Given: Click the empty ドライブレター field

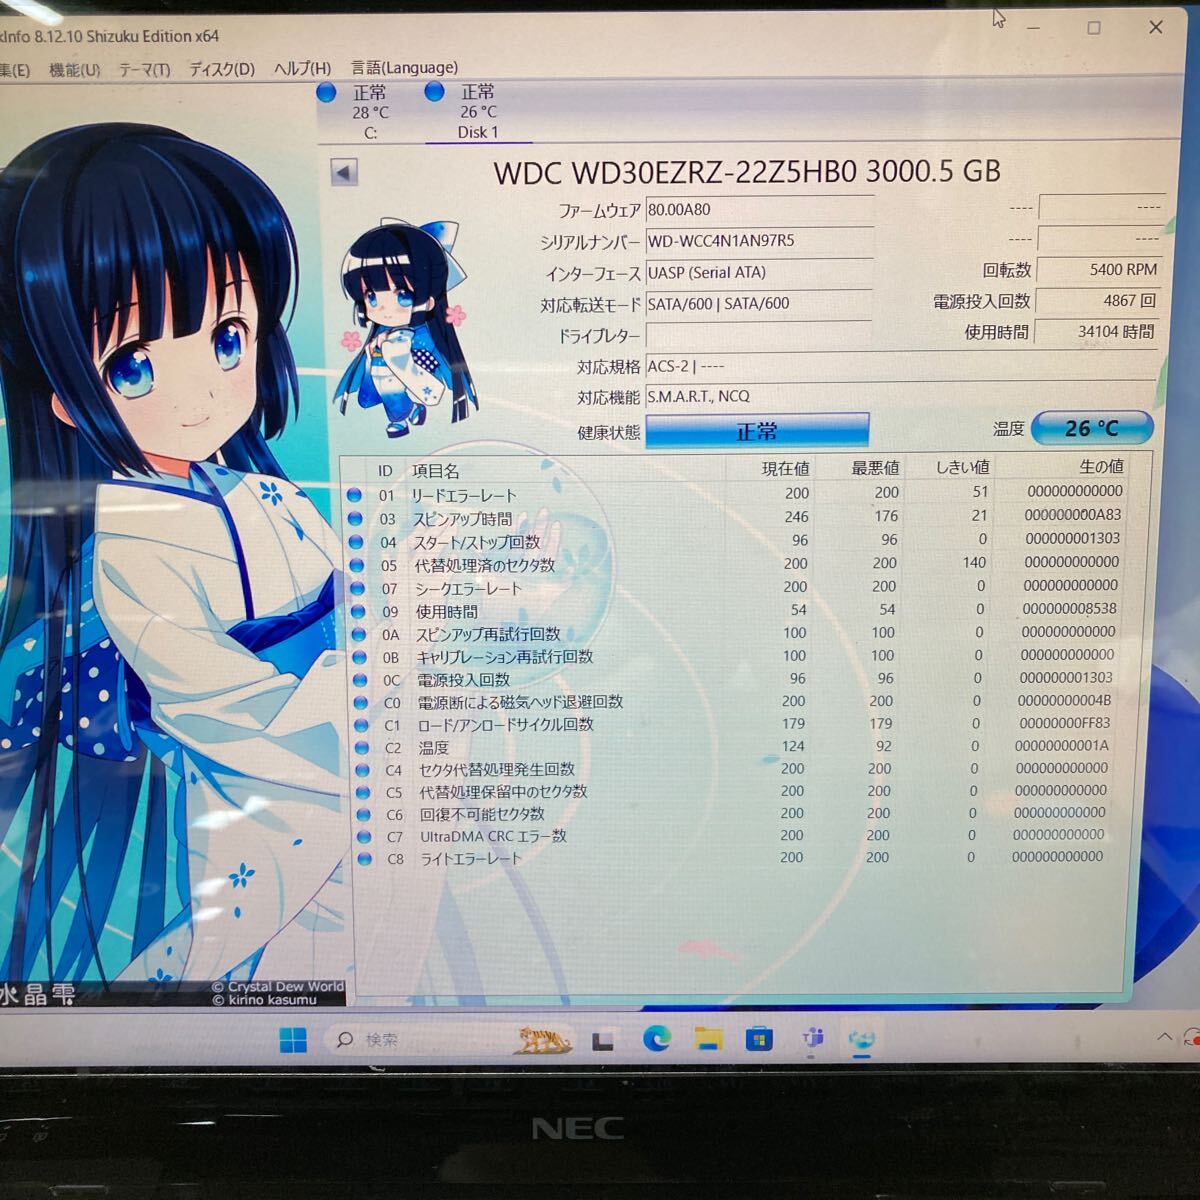Looking at the screenshot, I should (759, 335).
